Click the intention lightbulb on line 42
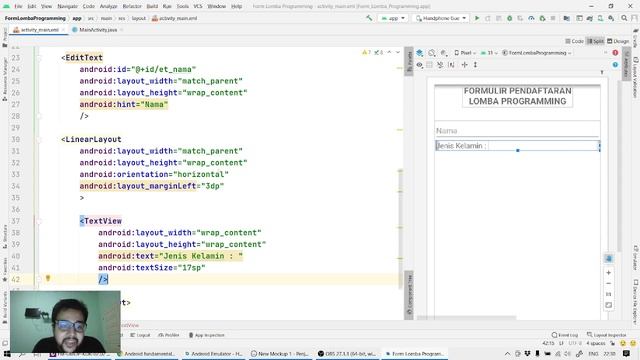 (x=48, y=279)
